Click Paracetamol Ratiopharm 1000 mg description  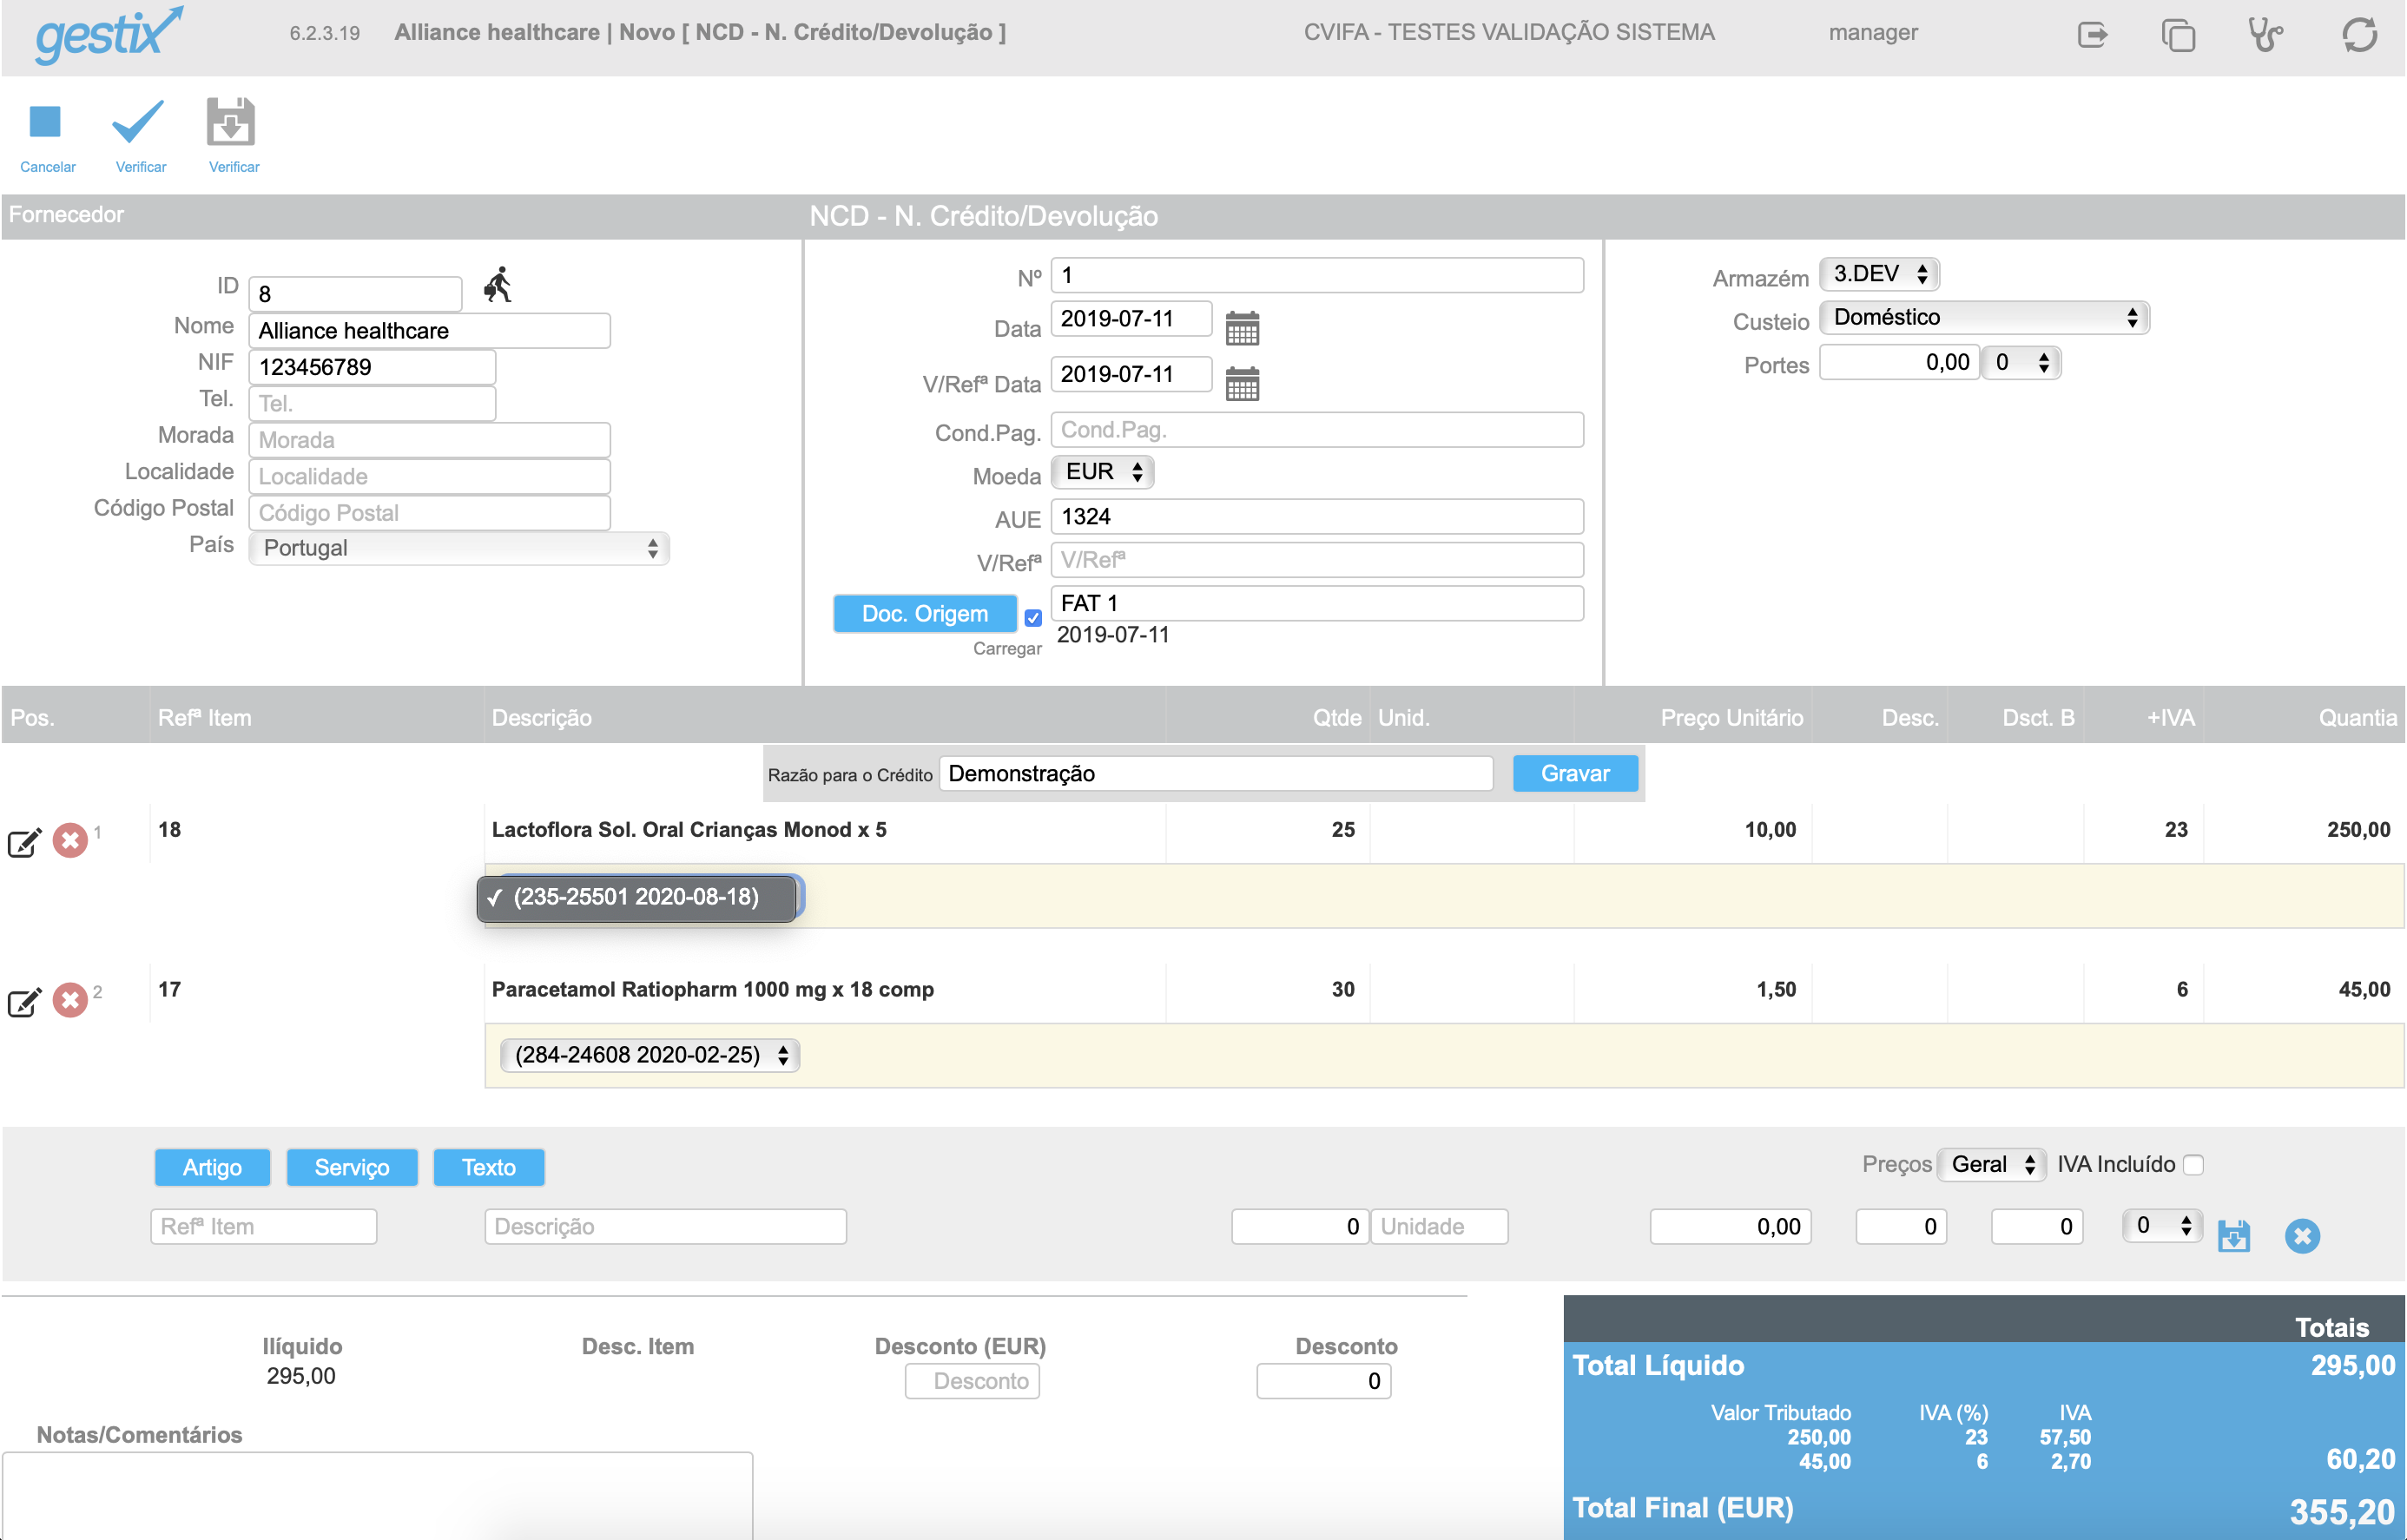pos(713,990)
